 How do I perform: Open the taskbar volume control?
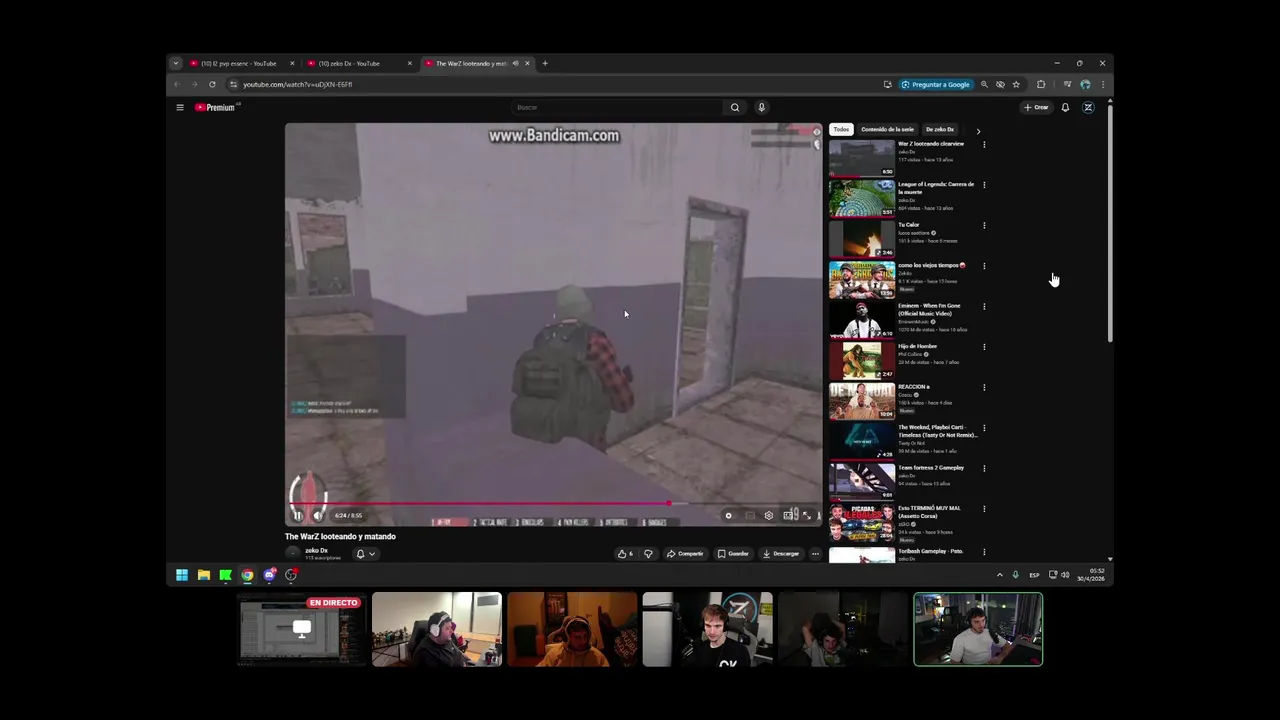[x=1065, y=575]
